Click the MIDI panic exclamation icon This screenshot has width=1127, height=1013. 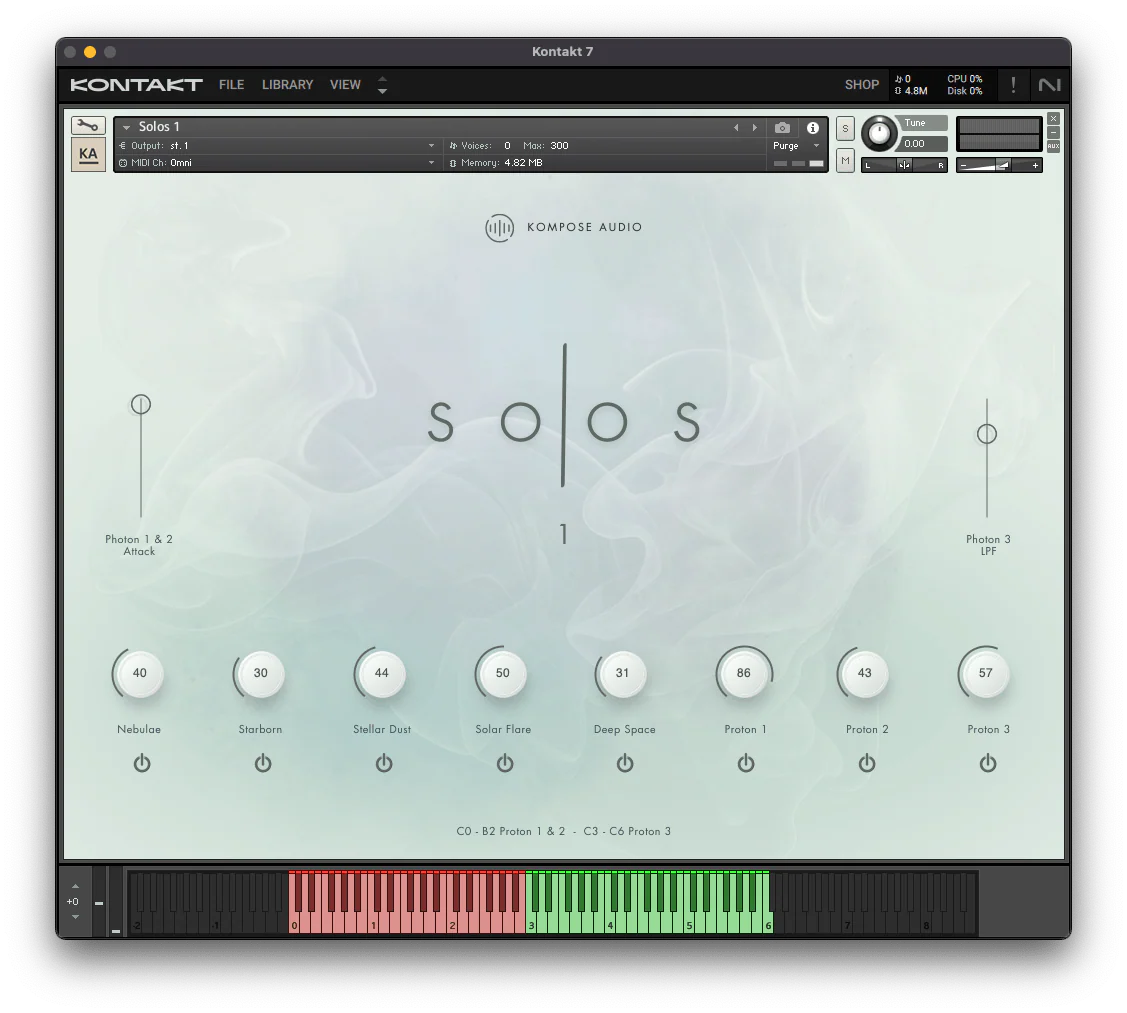point(1013,85)
